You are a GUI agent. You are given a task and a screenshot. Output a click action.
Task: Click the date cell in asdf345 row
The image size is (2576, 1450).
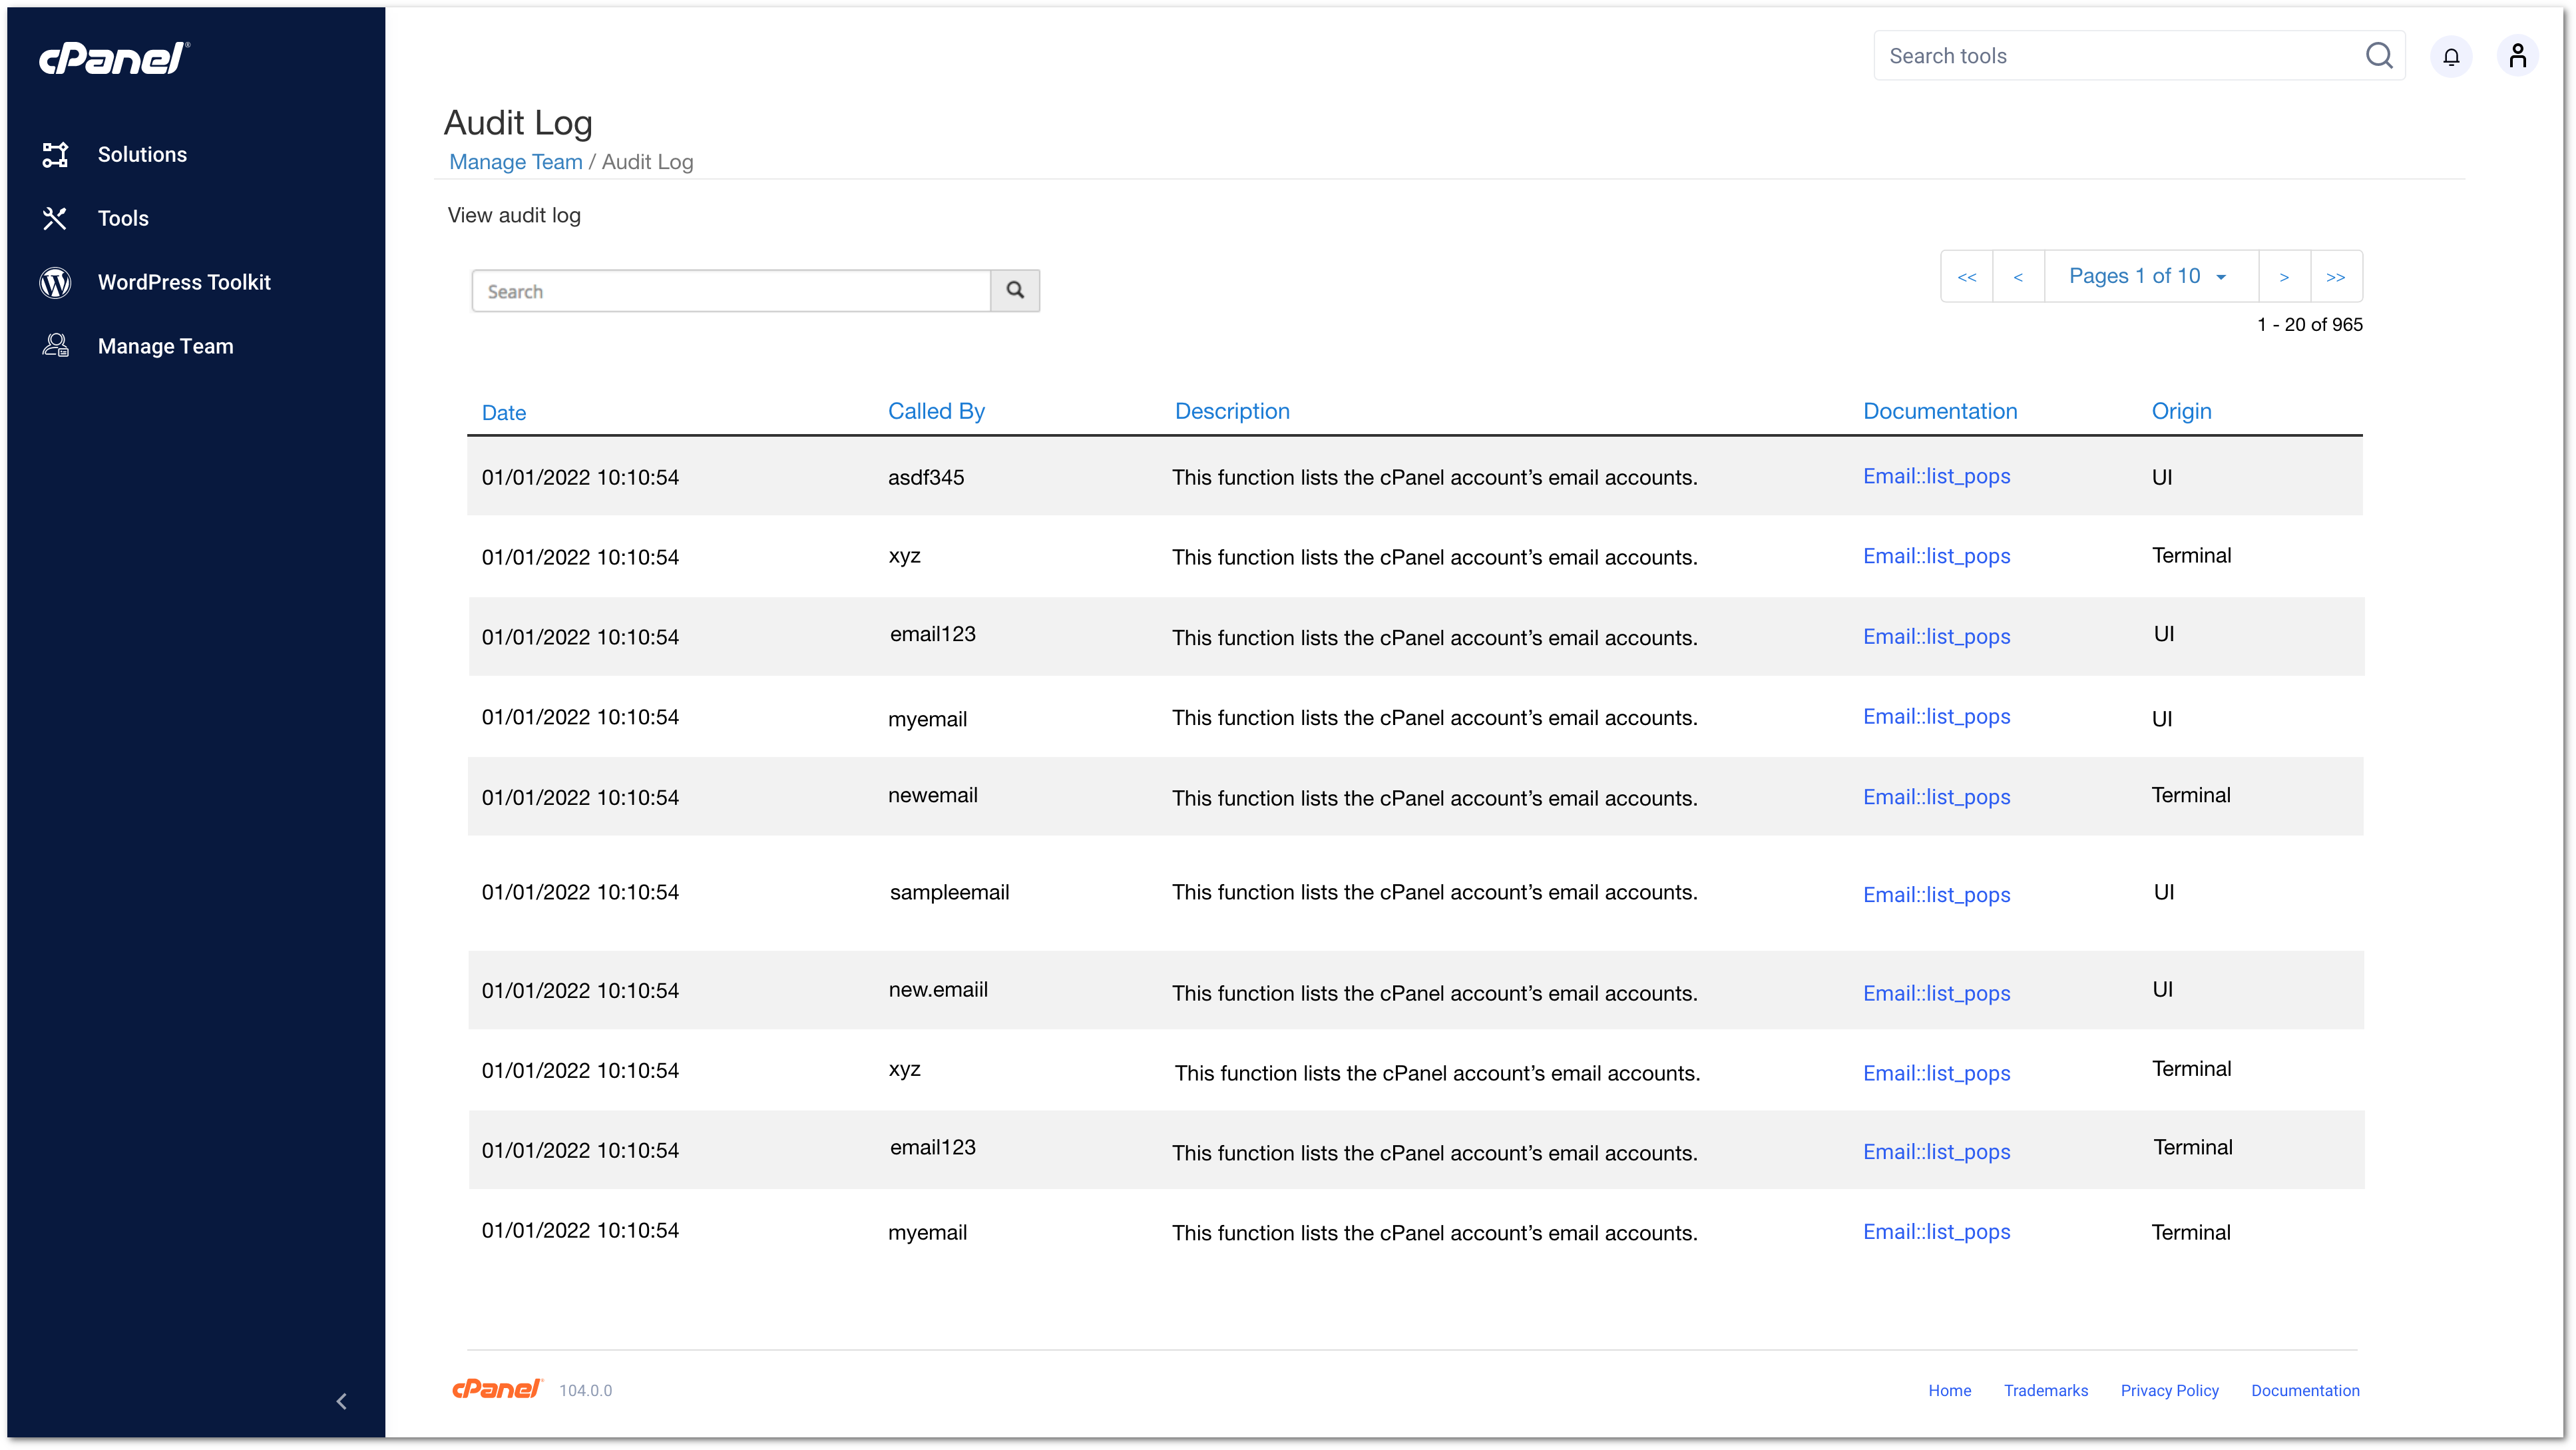point(580,477)
